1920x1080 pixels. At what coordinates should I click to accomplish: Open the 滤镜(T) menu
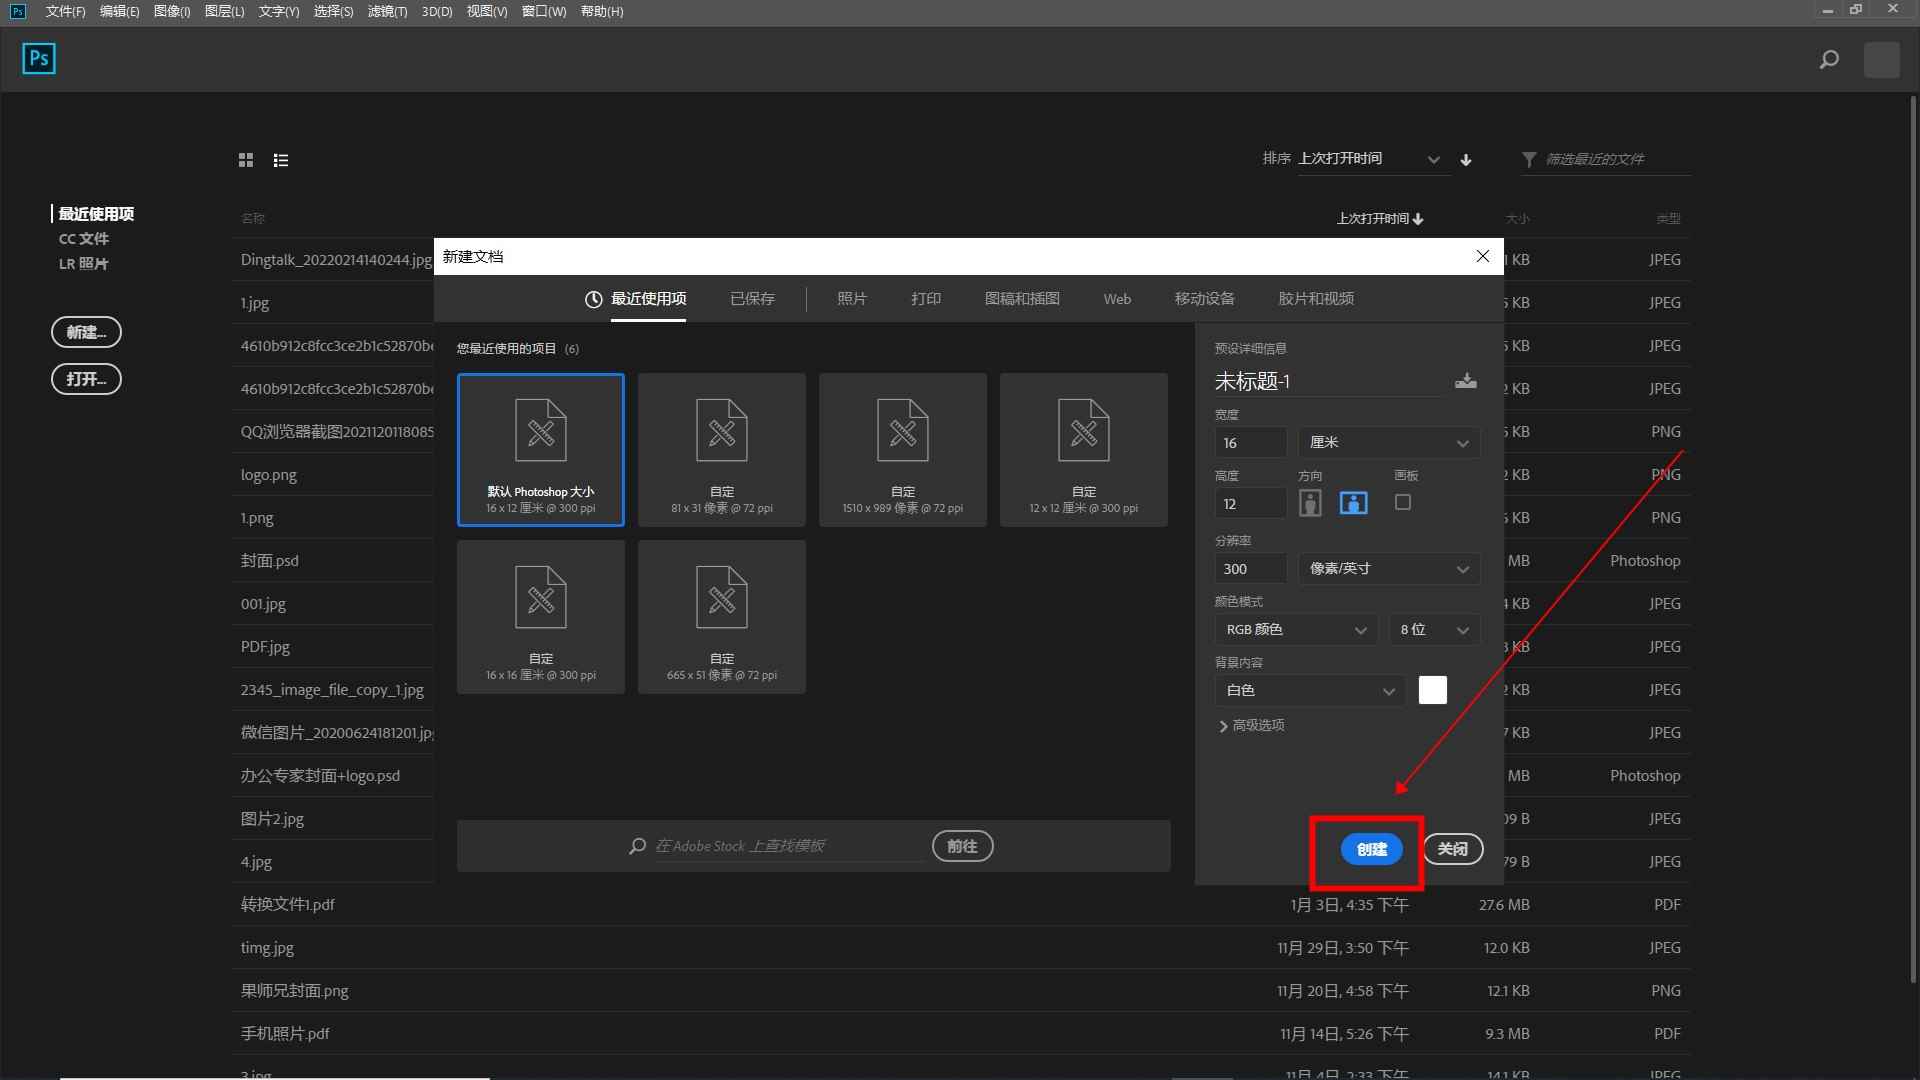pos(387,12)
